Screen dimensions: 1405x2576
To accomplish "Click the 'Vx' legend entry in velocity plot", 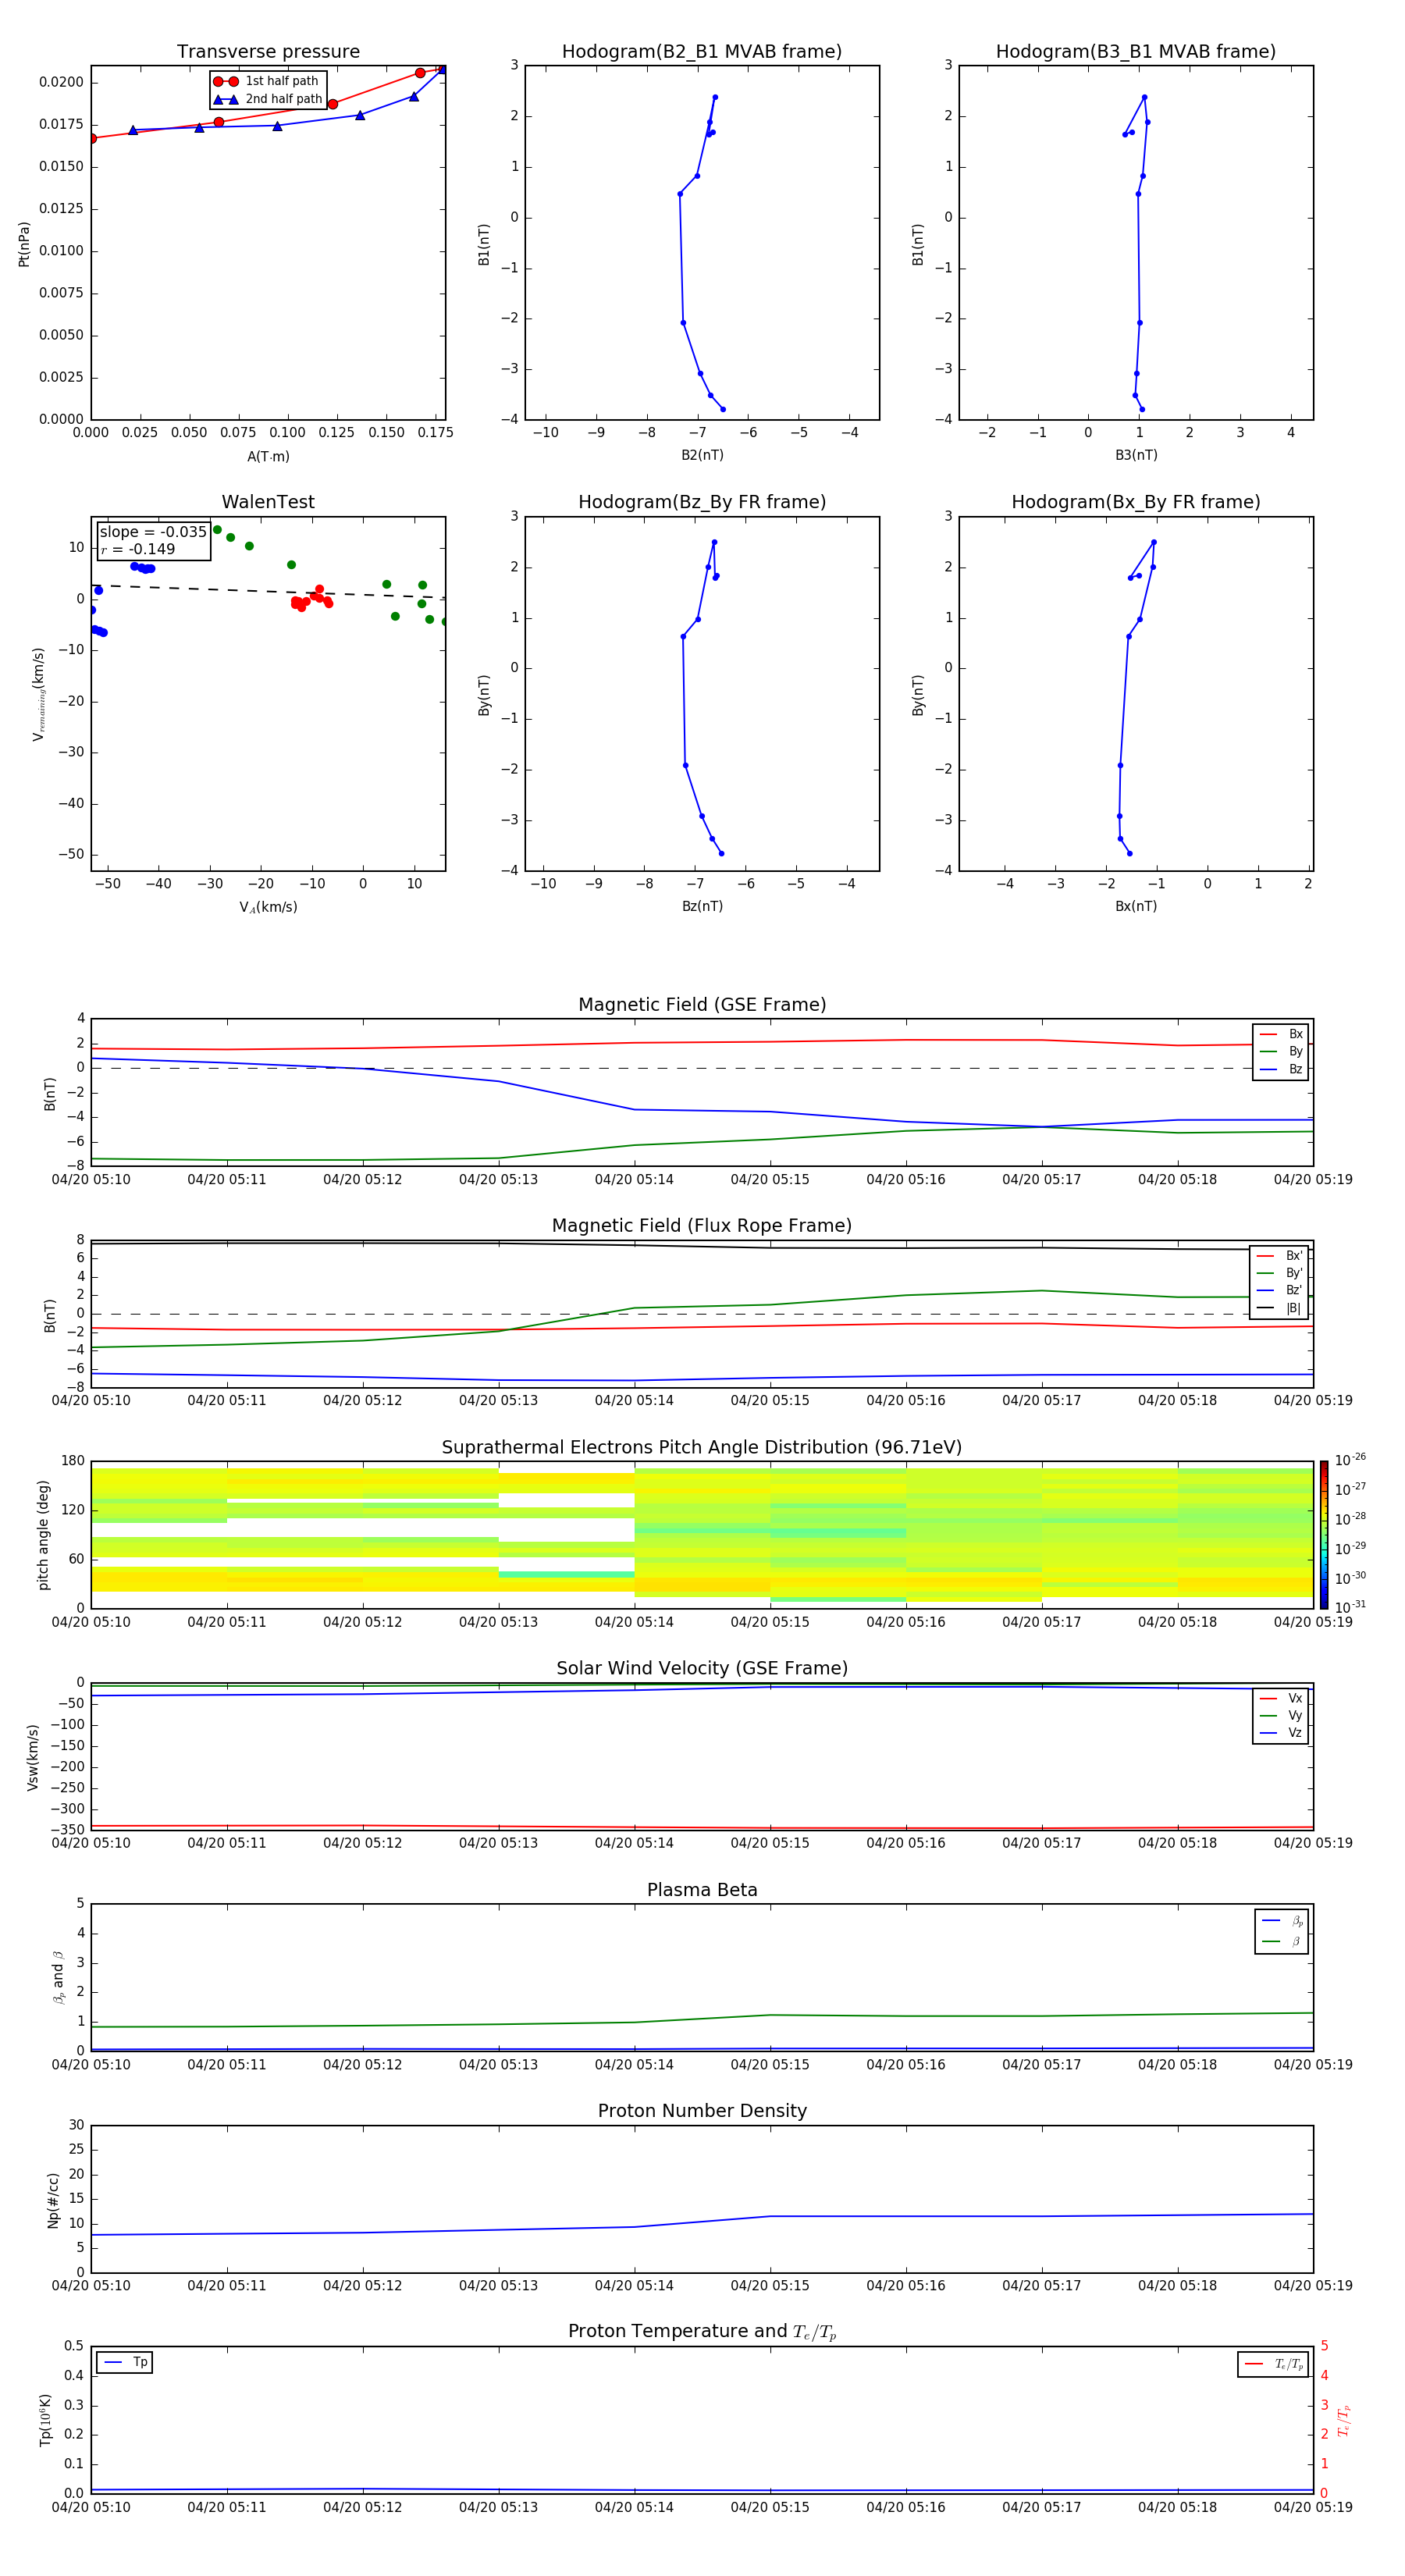I will pyautogui.click(x=1281, y=1699).
